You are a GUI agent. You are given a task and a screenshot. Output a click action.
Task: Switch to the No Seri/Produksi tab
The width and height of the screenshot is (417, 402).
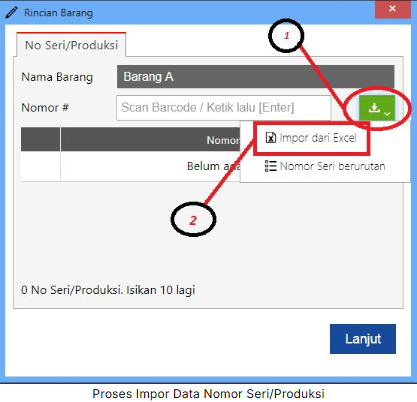point(71,45)
